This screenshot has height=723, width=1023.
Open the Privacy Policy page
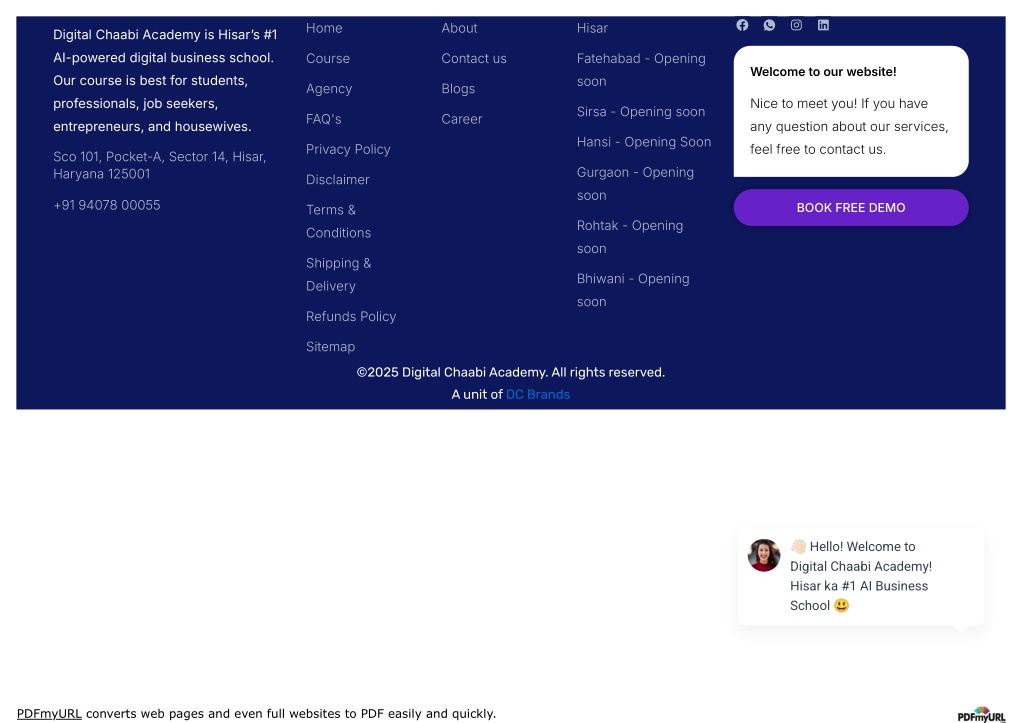pos(348,149)
